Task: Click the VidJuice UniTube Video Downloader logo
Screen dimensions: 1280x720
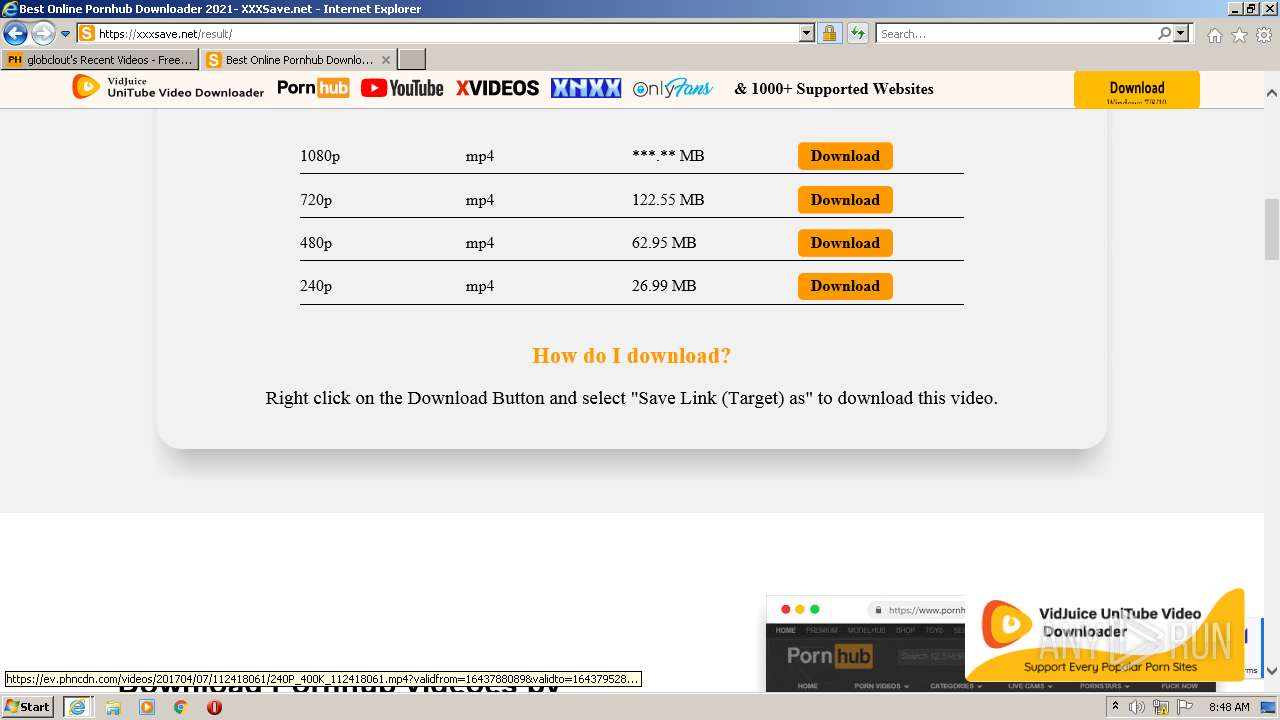Action: tap(168, 87)
